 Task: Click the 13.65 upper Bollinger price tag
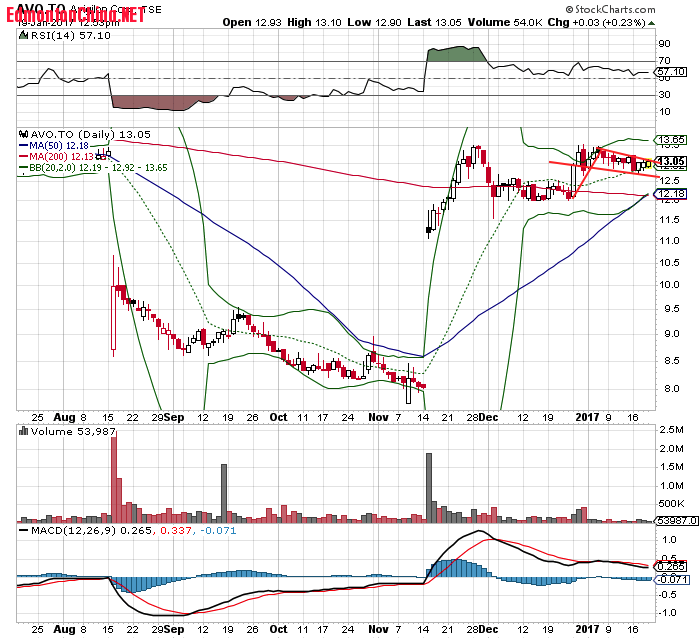(x=671, y=140)
